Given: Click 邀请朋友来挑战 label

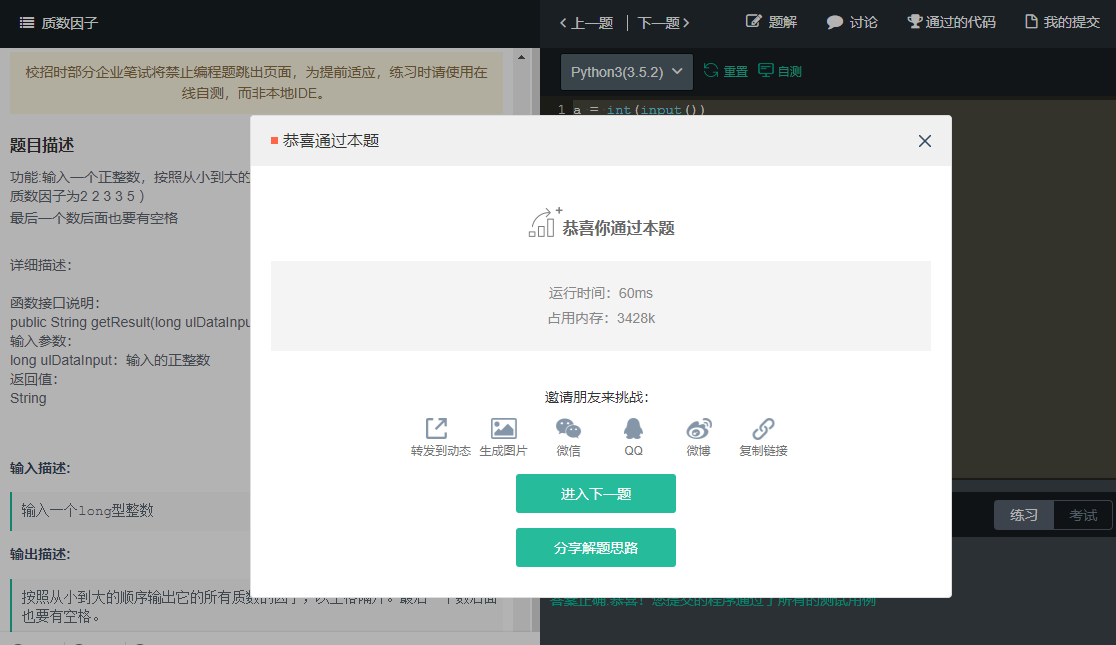Looking at the screenshot, I should [x=596, y=397].
